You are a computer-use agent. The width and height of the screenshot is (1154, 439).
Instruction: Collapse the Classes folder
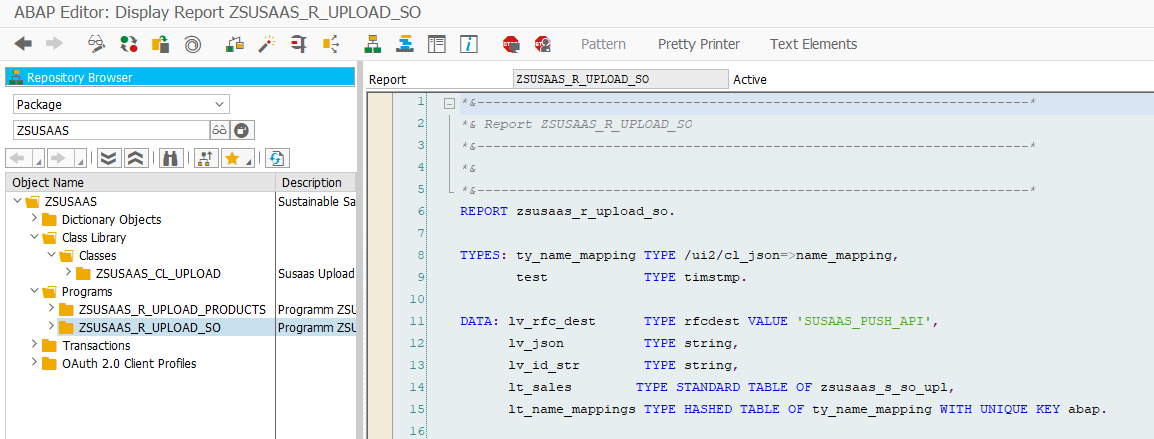(x=52, y=255)
